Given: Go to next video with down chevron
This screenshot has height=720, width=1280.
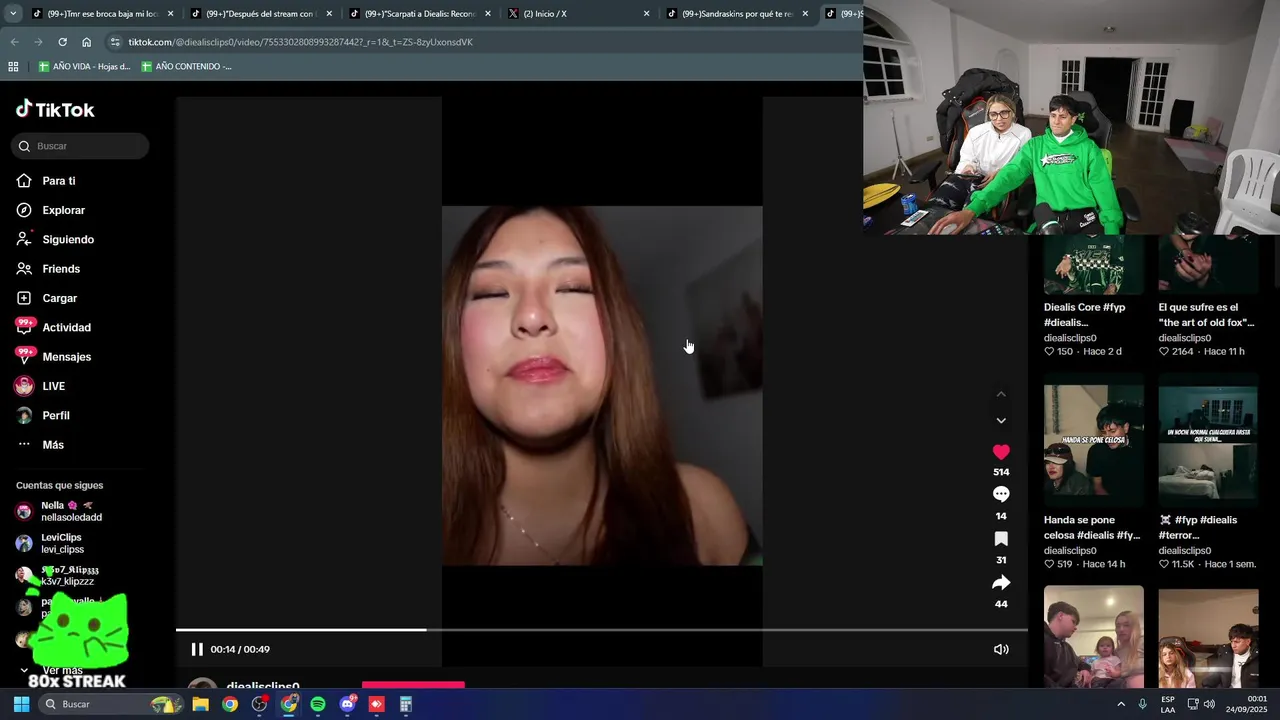Looking at the screenshot, I should (1001, 420).
